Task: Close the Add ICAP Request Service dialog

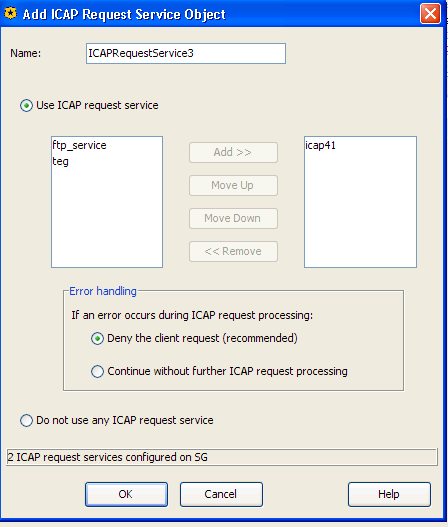Action: pos(430,14)
